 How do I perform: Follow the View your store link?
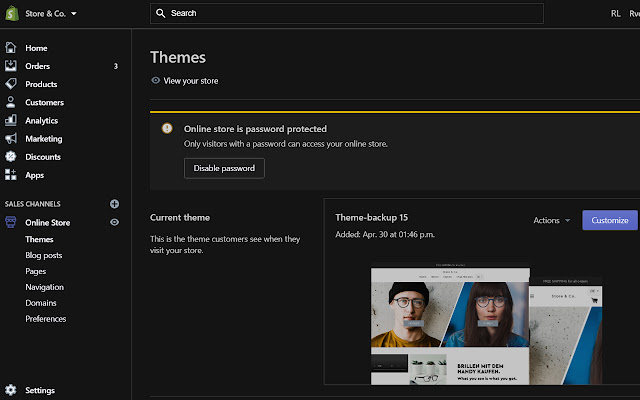[x=191, y=81]
